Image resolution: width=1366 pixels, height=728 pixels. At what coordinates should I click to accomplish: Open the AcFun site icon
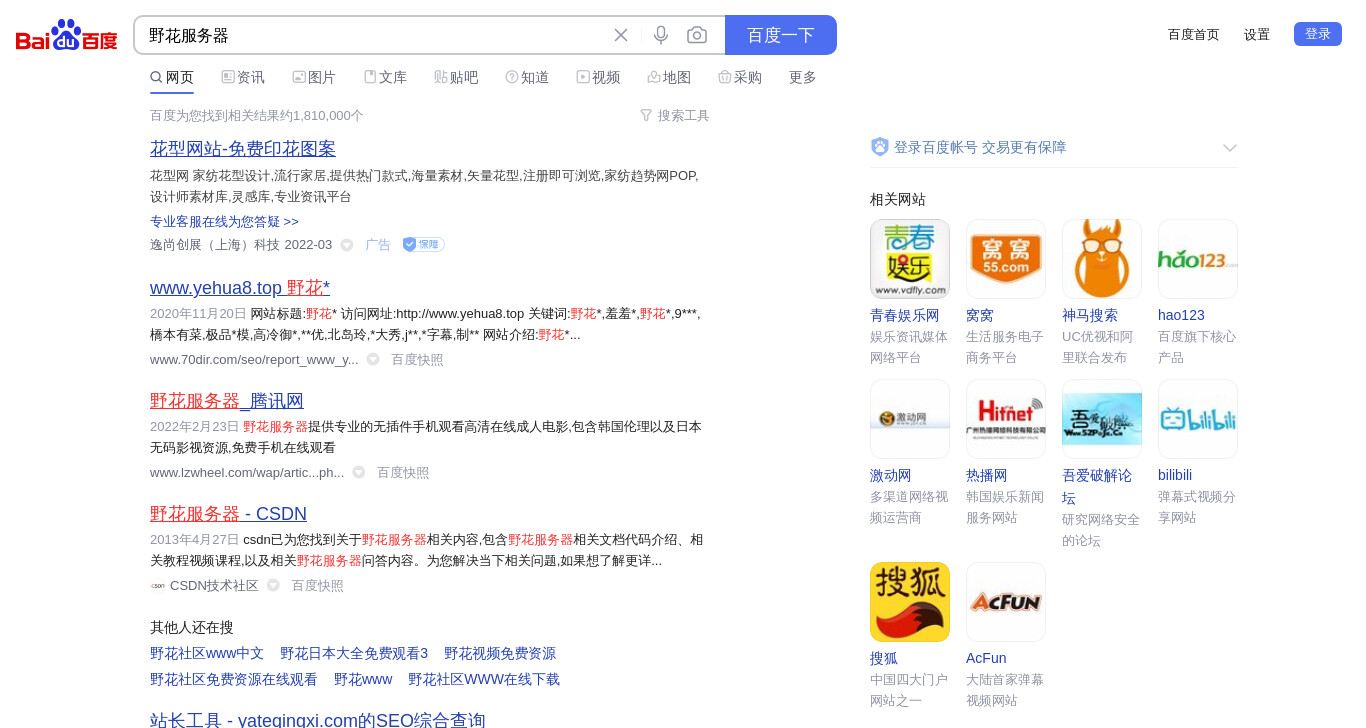pos(1006,602)
